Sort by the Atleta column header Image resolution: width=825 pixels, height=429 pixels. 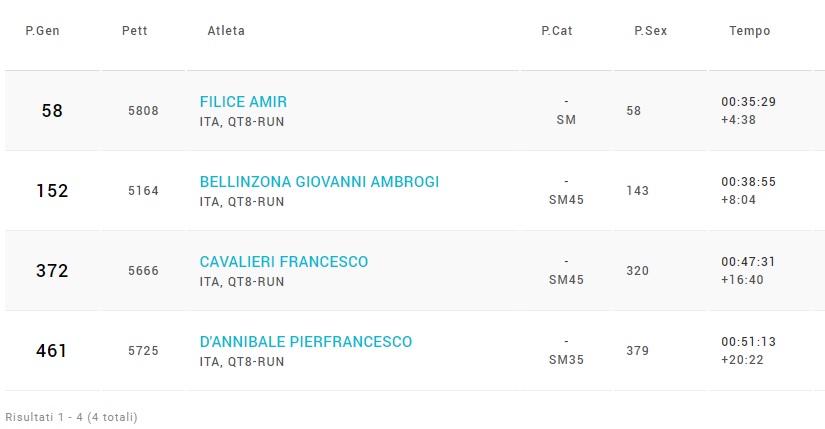tap(226, 31)
